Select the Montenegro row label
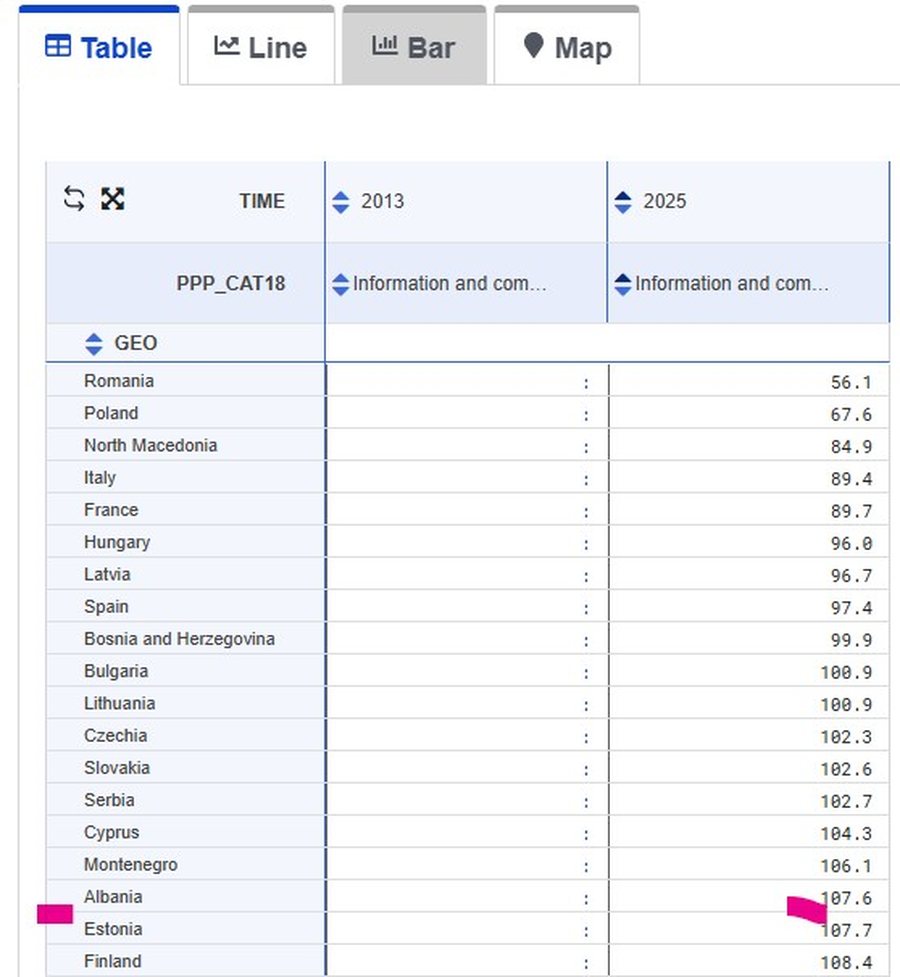Viewport: 900px width, 977px height. click(130, 865)
